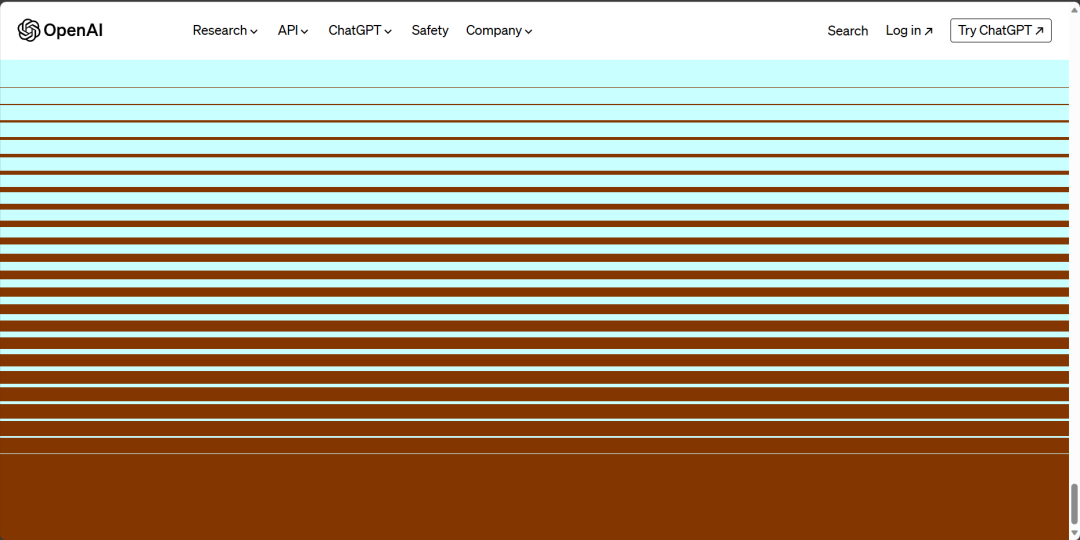Click the chevron next to Company

click(528, 32)
